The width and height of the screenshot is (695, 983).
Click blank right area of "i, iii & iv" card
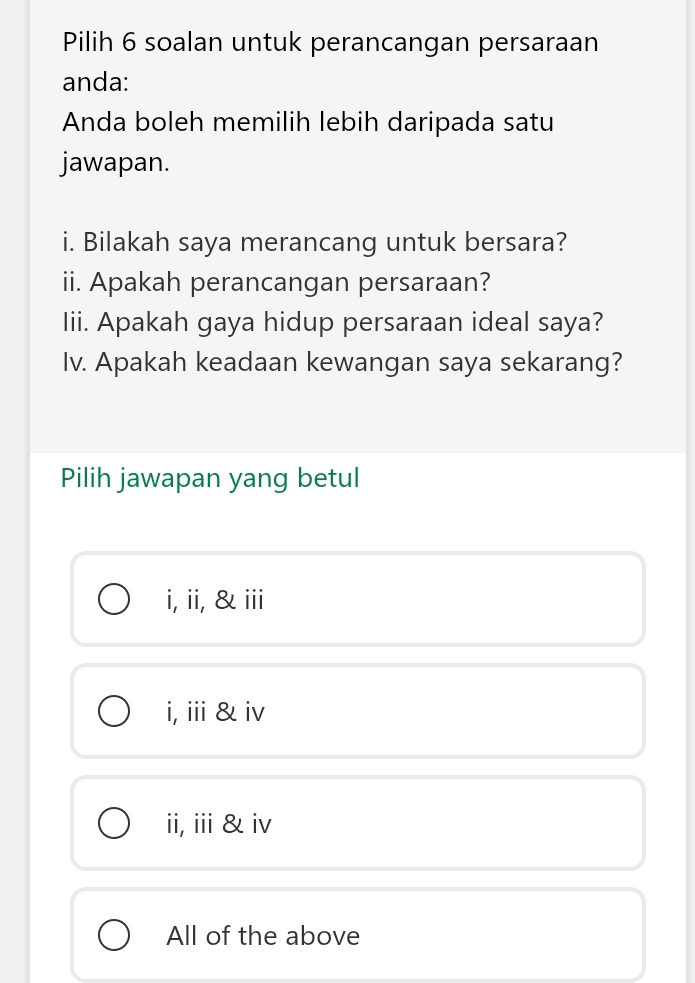click(500, 712)
